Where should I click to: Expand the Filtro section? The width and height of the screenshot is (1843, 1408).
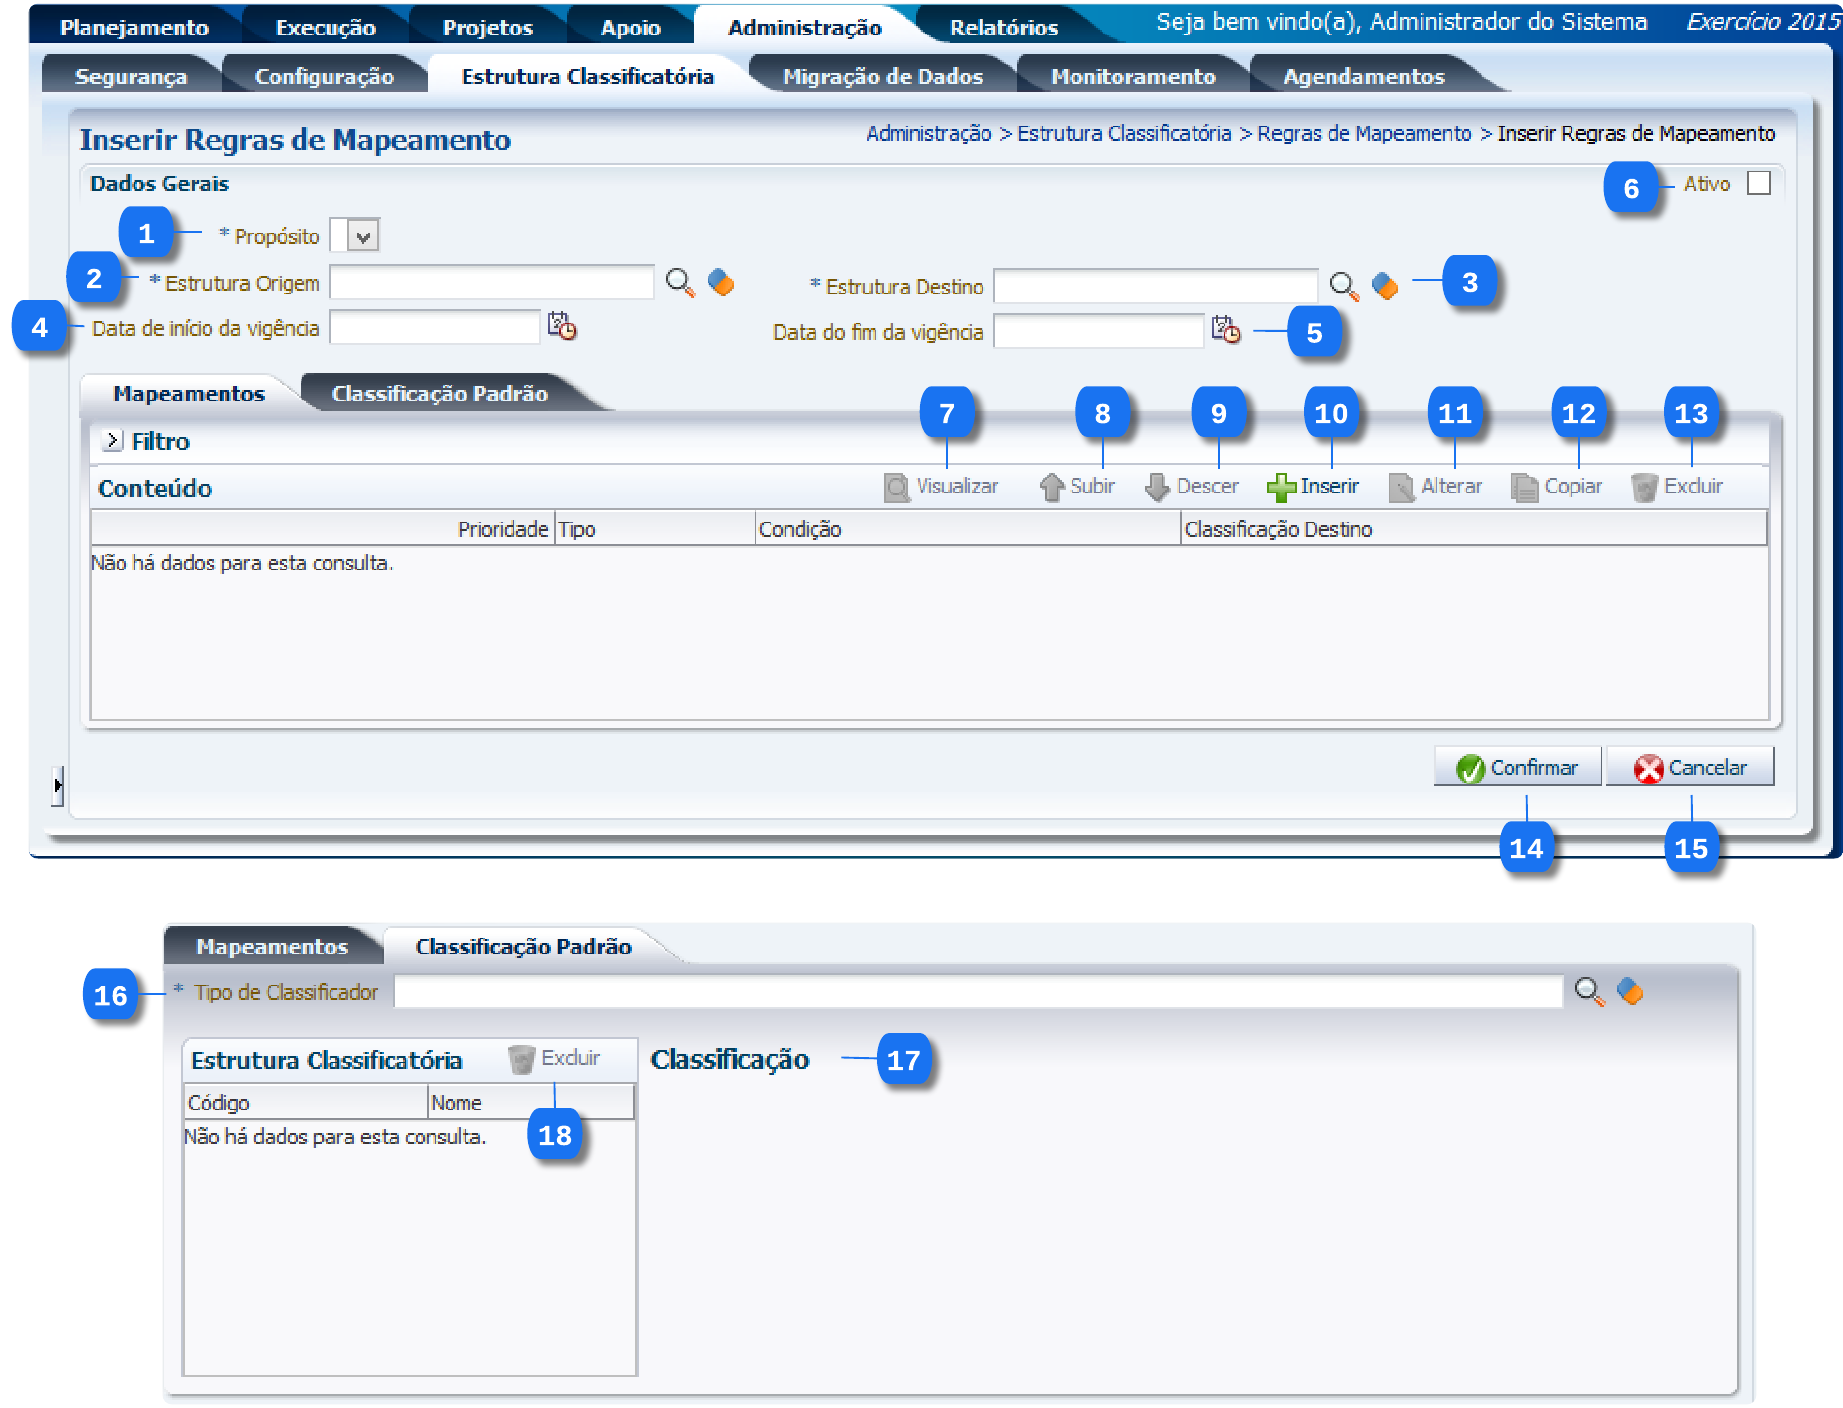pos(112,441)
